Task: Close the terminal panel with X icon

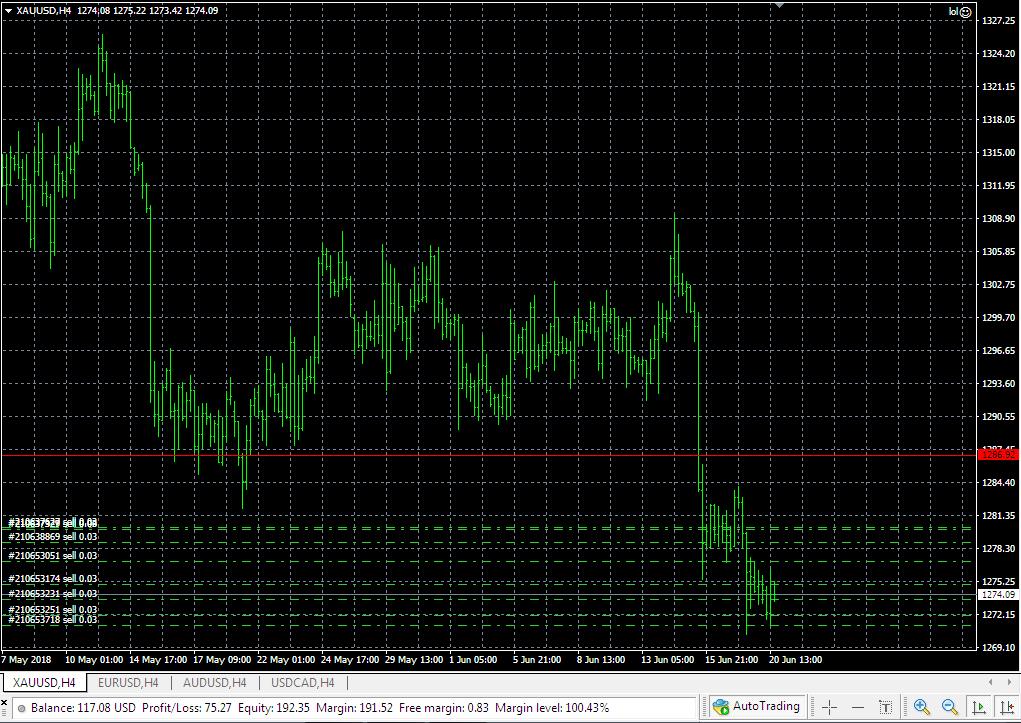Action: 4,703
